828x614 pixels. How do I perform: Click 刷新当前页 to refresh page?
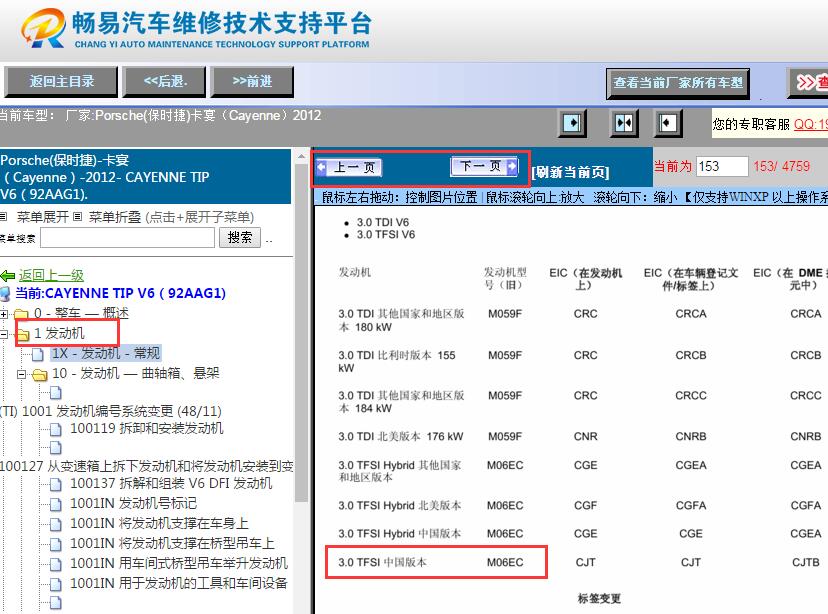(x=570, y=172)
